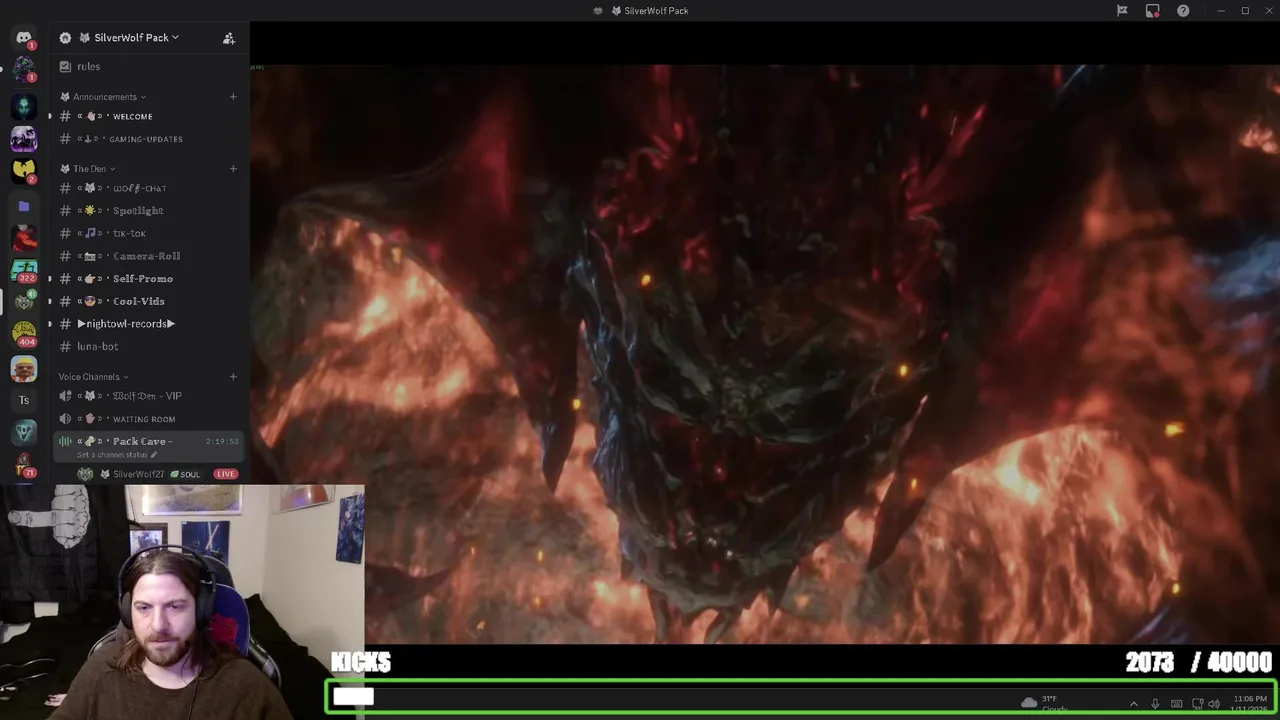The image size is (1280, 720).
Task: Open Discord help question mark icon
Action: tap(1183, 11)
